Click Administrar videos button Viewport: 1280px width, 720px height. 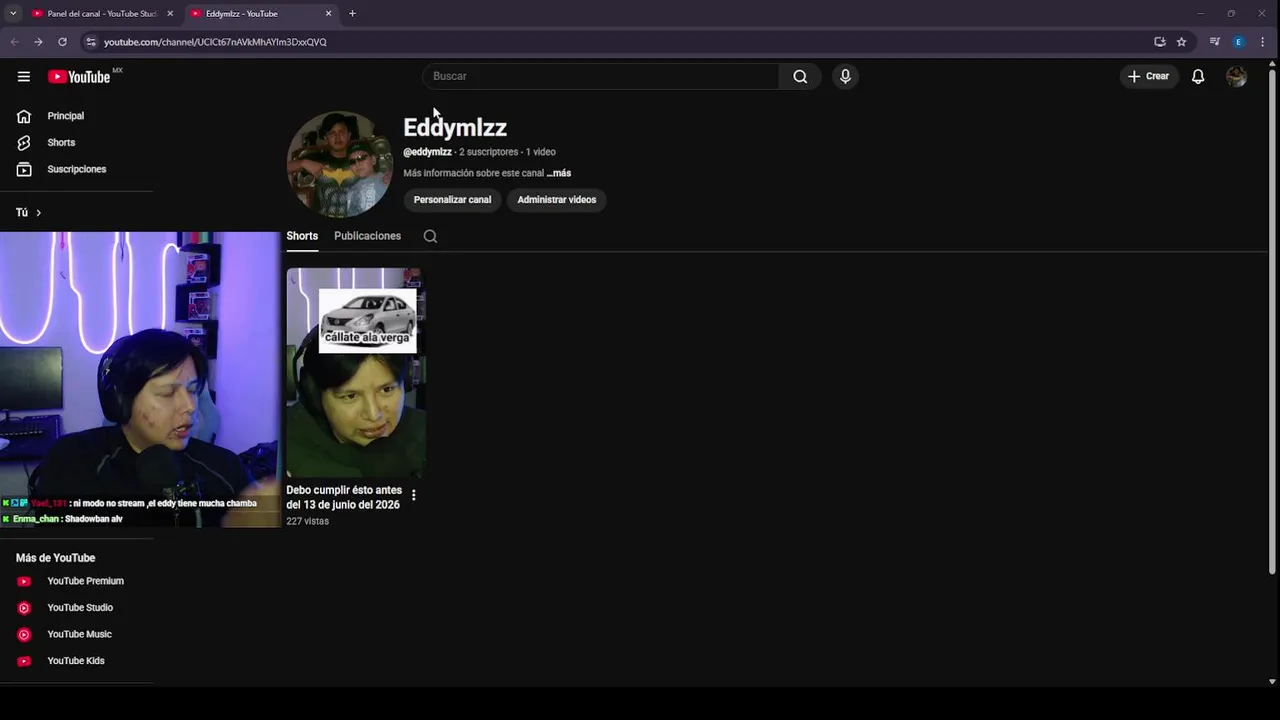tap(556, 200)
